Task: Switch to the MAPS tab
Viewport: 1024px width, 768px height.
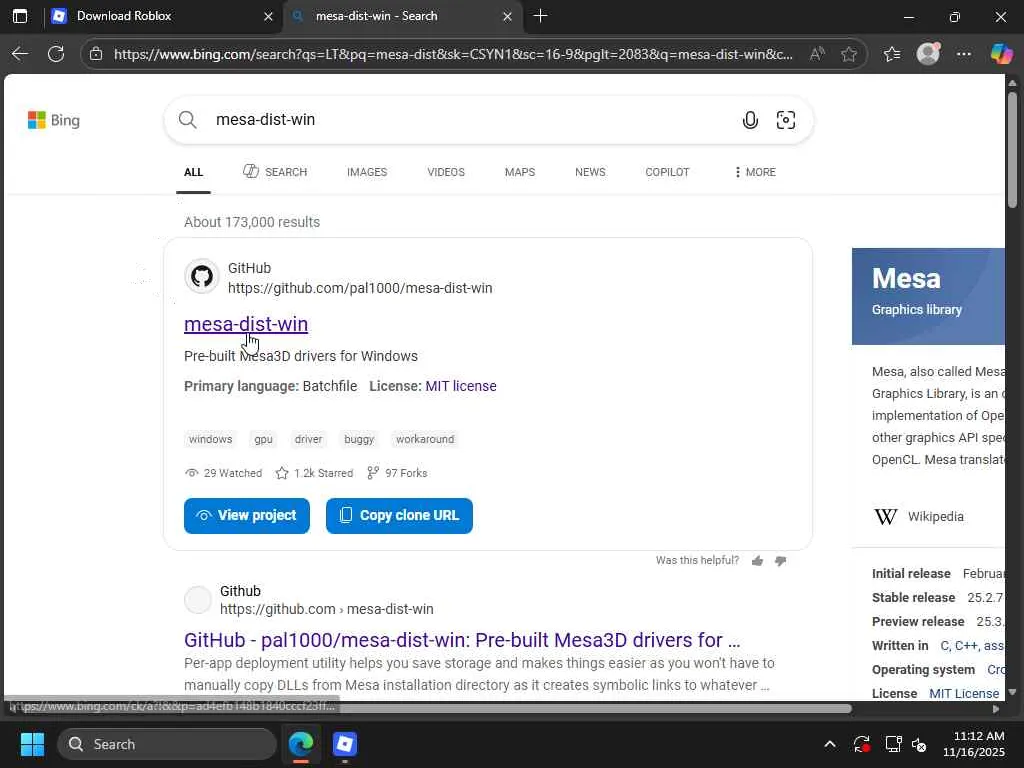Action: 520,172
